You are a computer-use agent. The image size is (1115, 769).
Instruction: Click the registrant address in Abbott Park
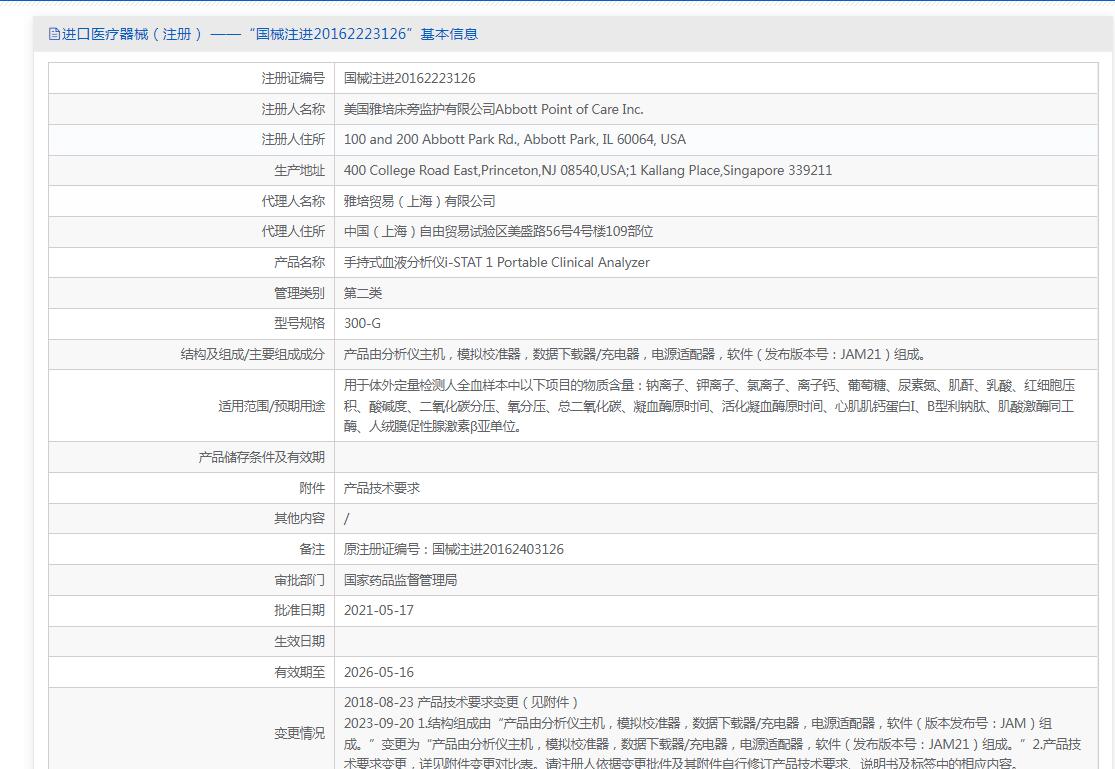(514, 140)
